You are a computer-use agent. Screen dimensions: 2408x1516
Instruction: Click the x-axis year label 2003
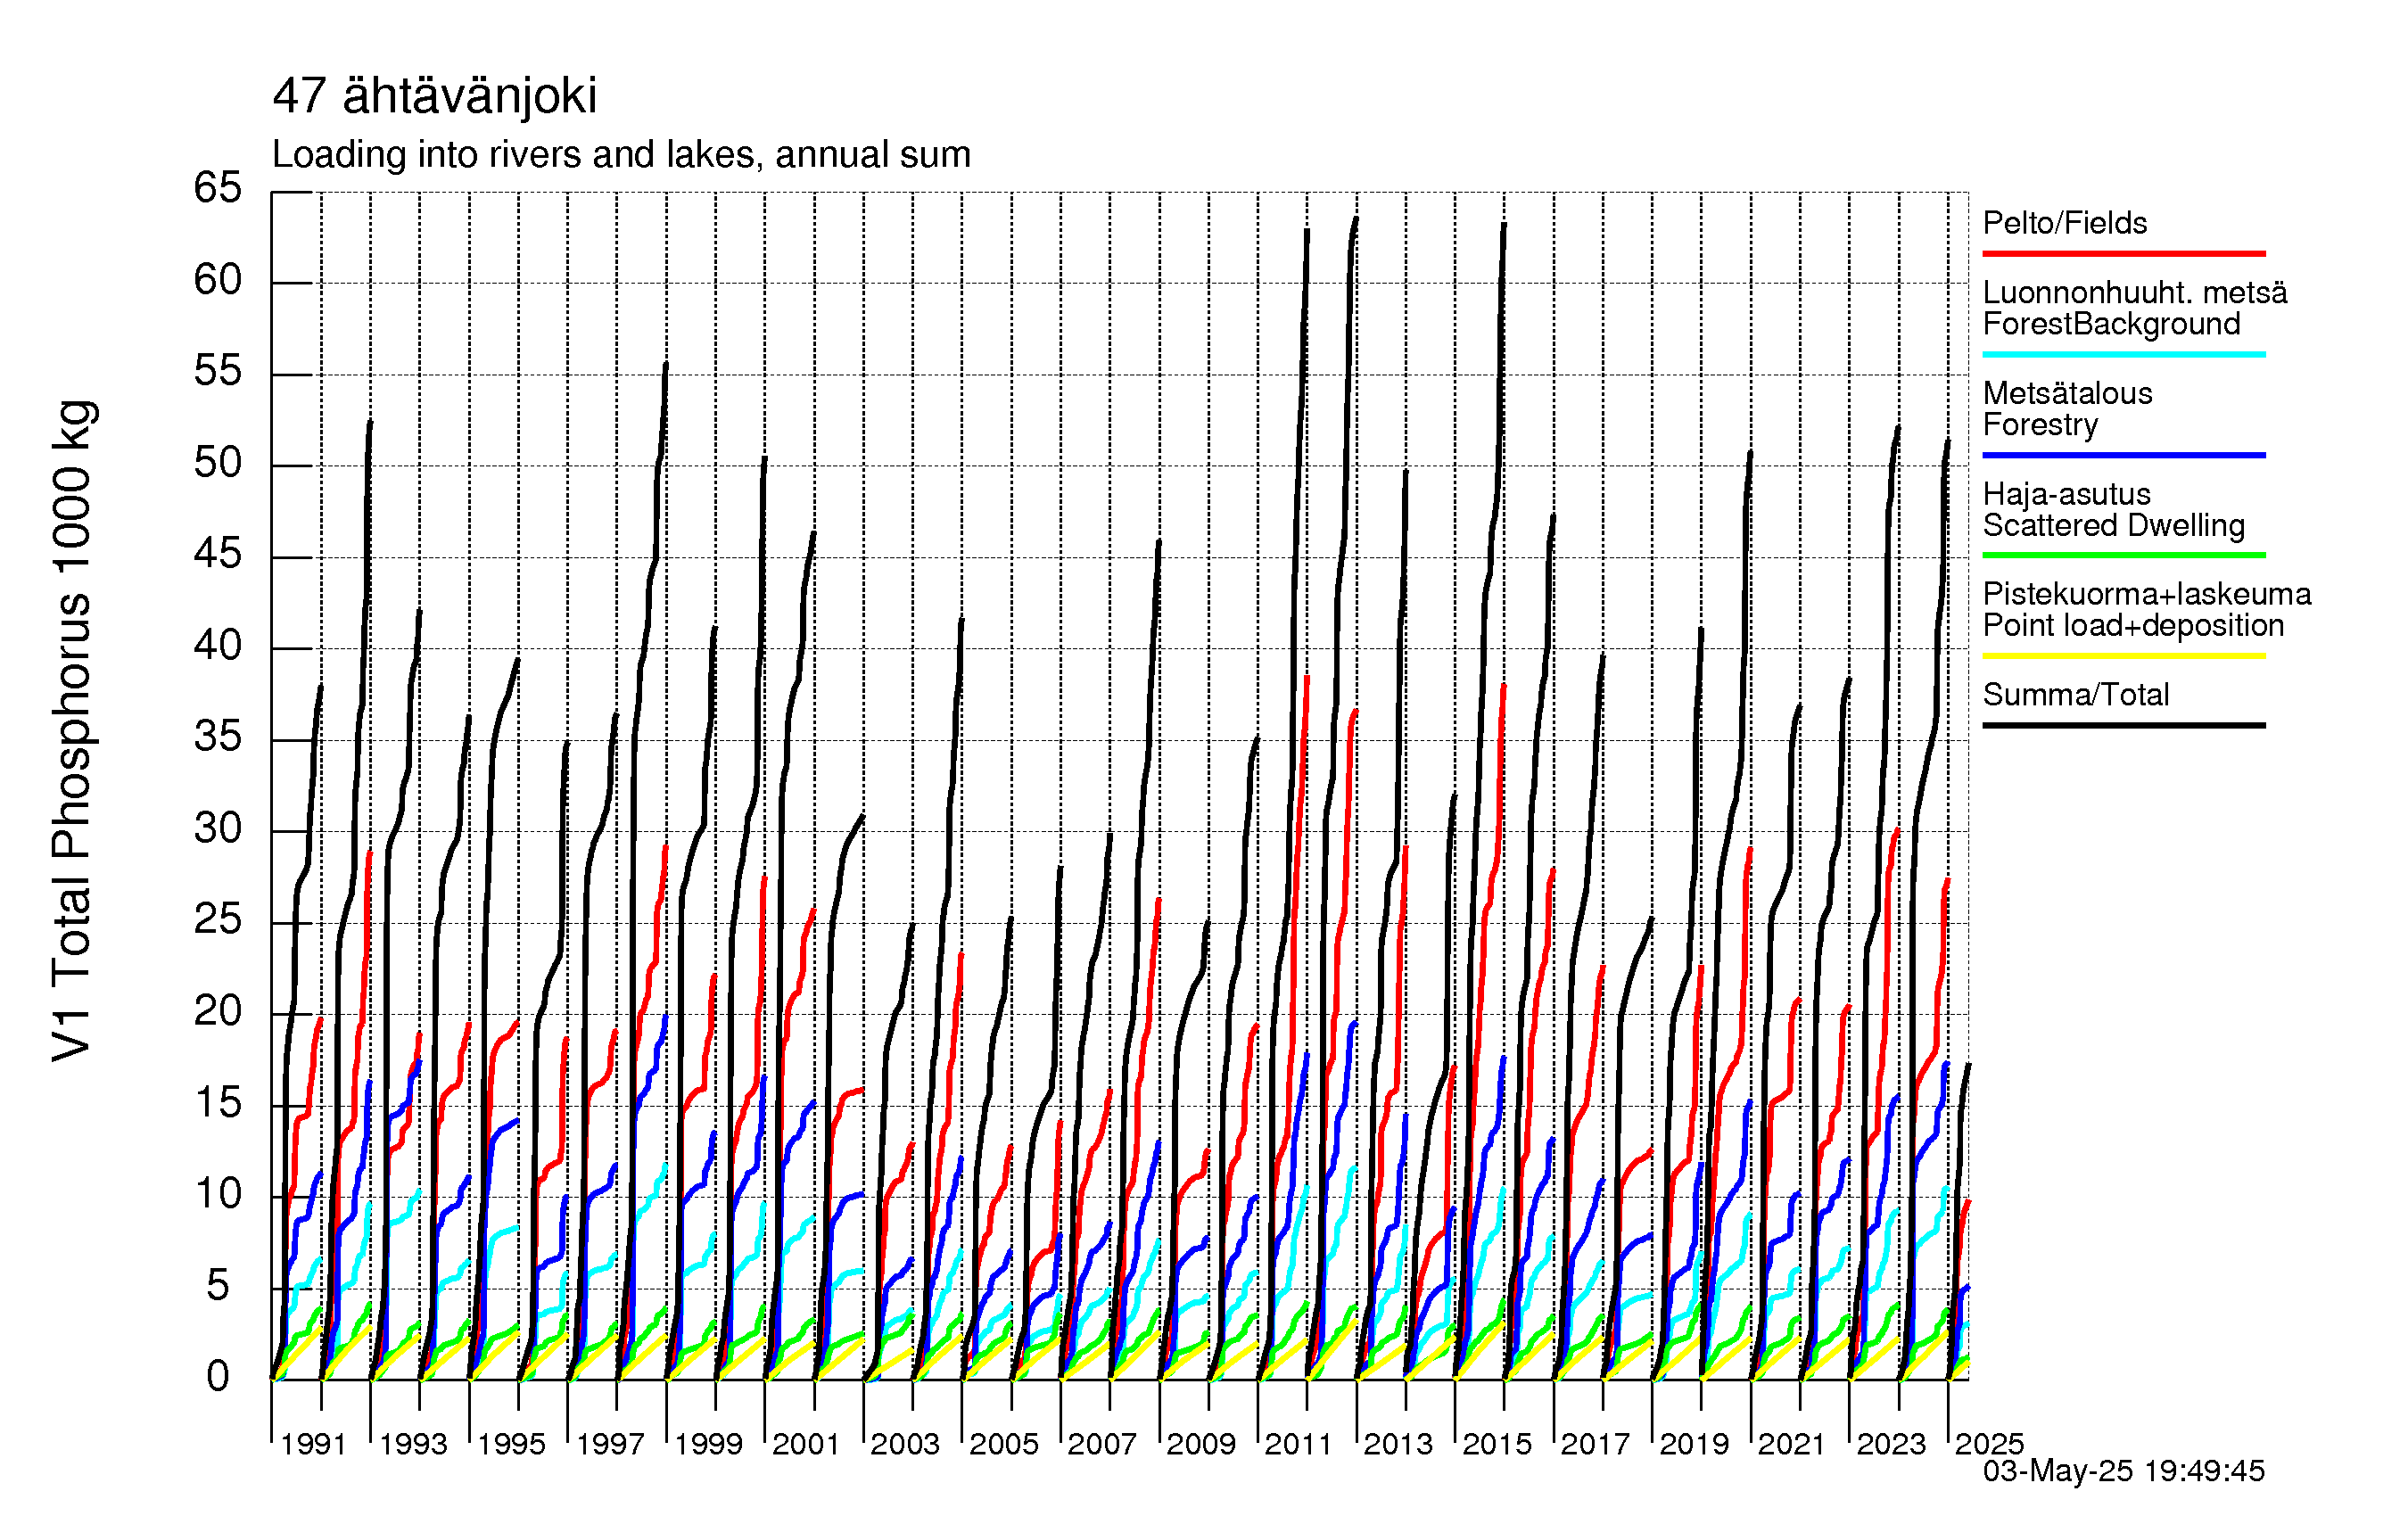point(905,1444)
